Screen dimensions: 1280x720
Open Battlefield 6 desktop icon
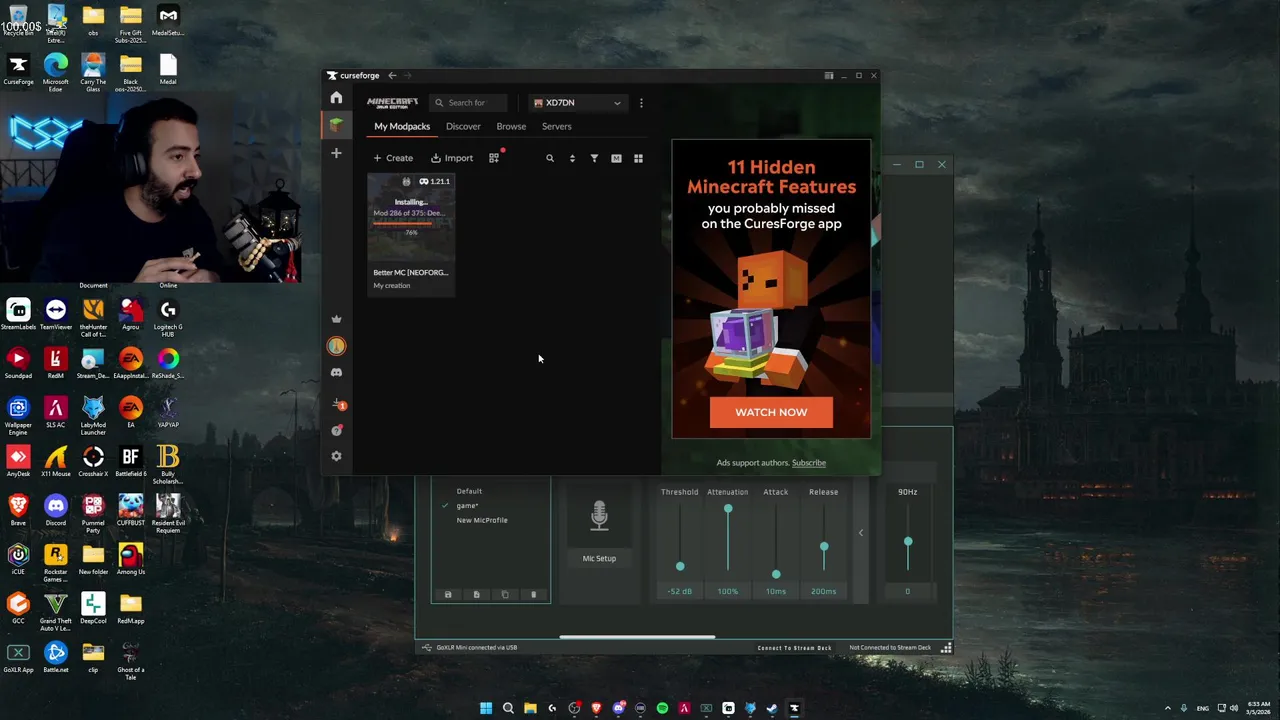pyautogui.click(x=131, y=461)
